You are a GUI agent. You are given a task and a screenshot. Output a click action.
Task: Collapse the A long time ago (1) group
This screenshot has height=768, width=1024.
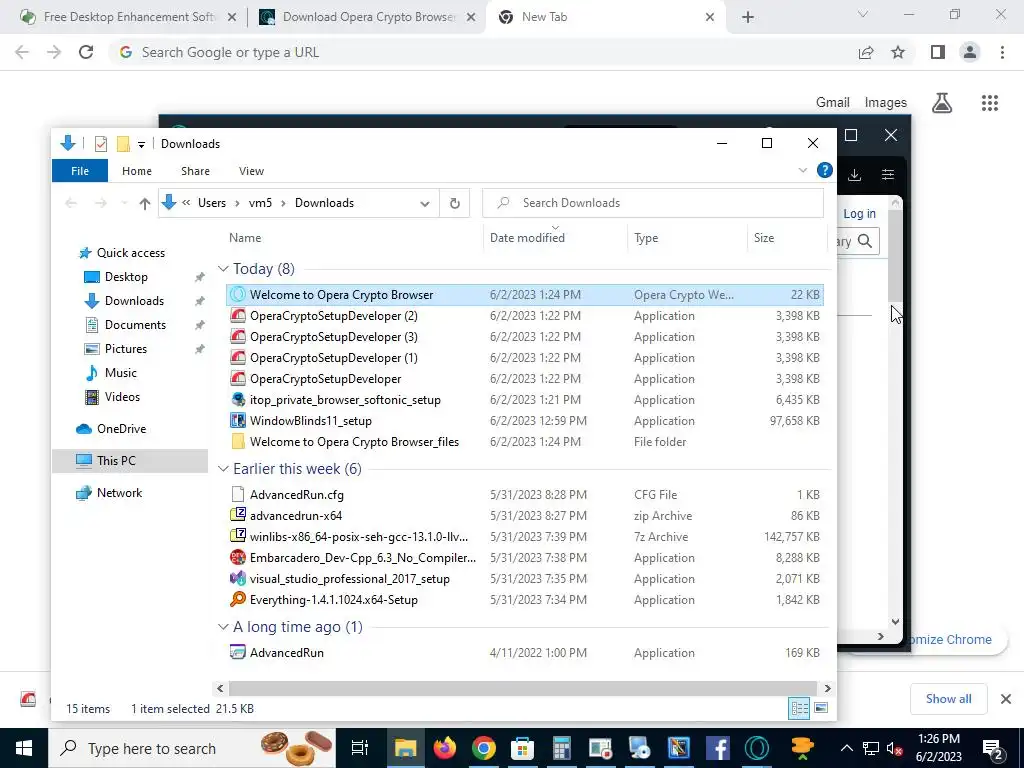tap(223, 627)
